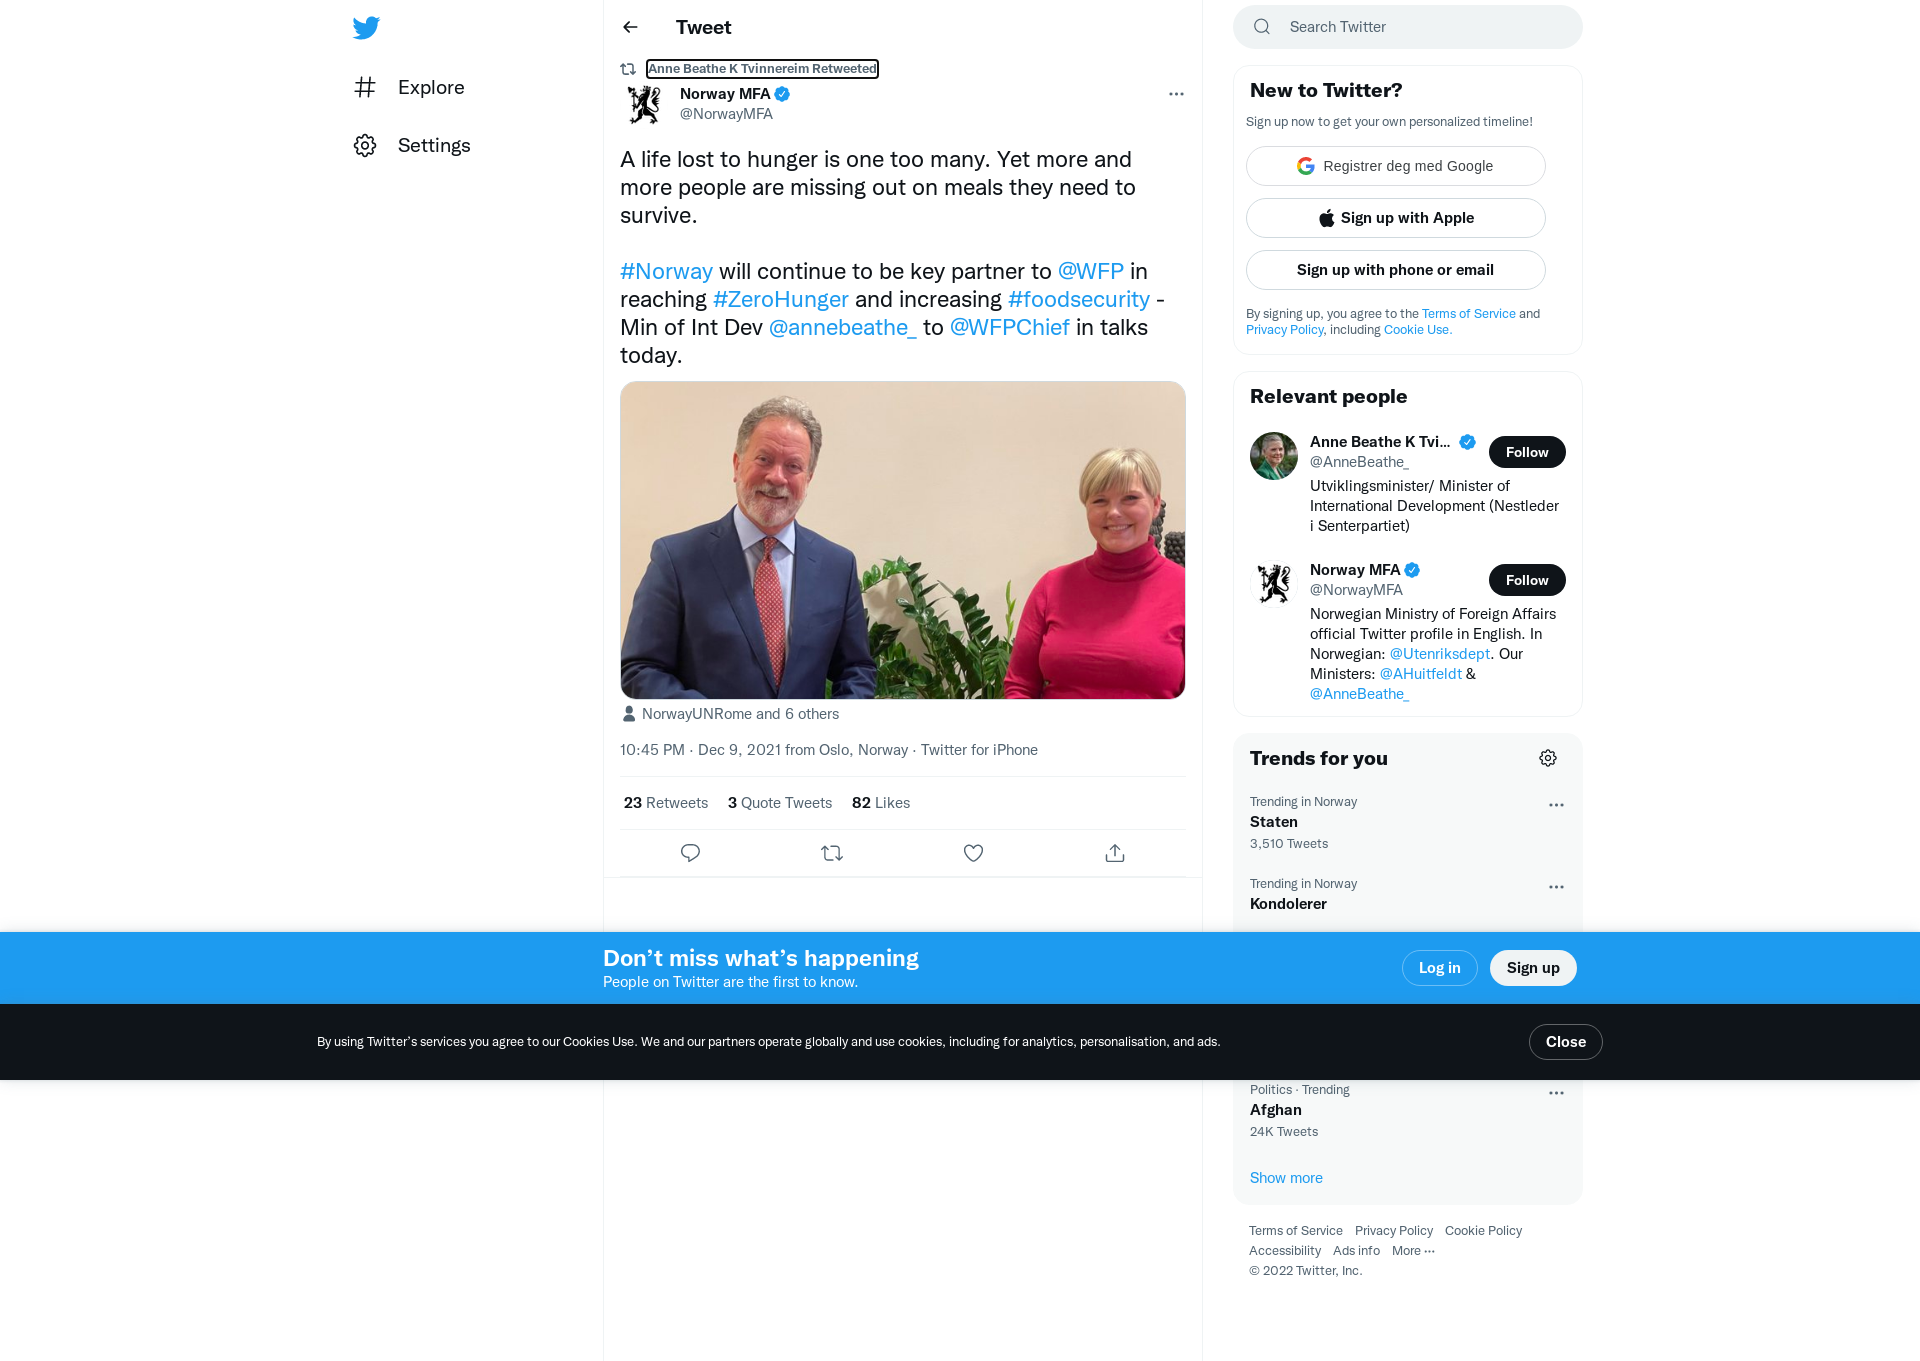The width and height of the screenshot is (1920, 1361).
Task: Go back using the arrow icon
Action: [x=630, y=27]
